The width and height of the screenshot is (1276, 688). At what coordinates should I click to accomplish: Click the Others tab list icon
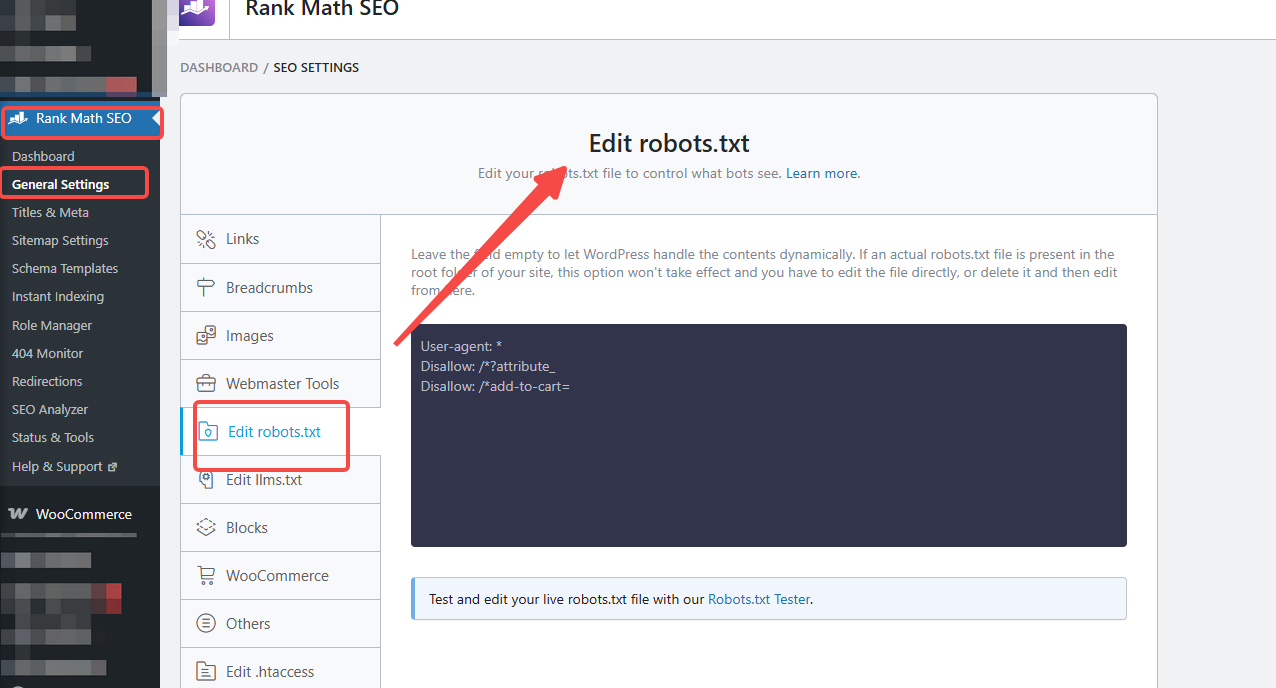tap(206, 623)
